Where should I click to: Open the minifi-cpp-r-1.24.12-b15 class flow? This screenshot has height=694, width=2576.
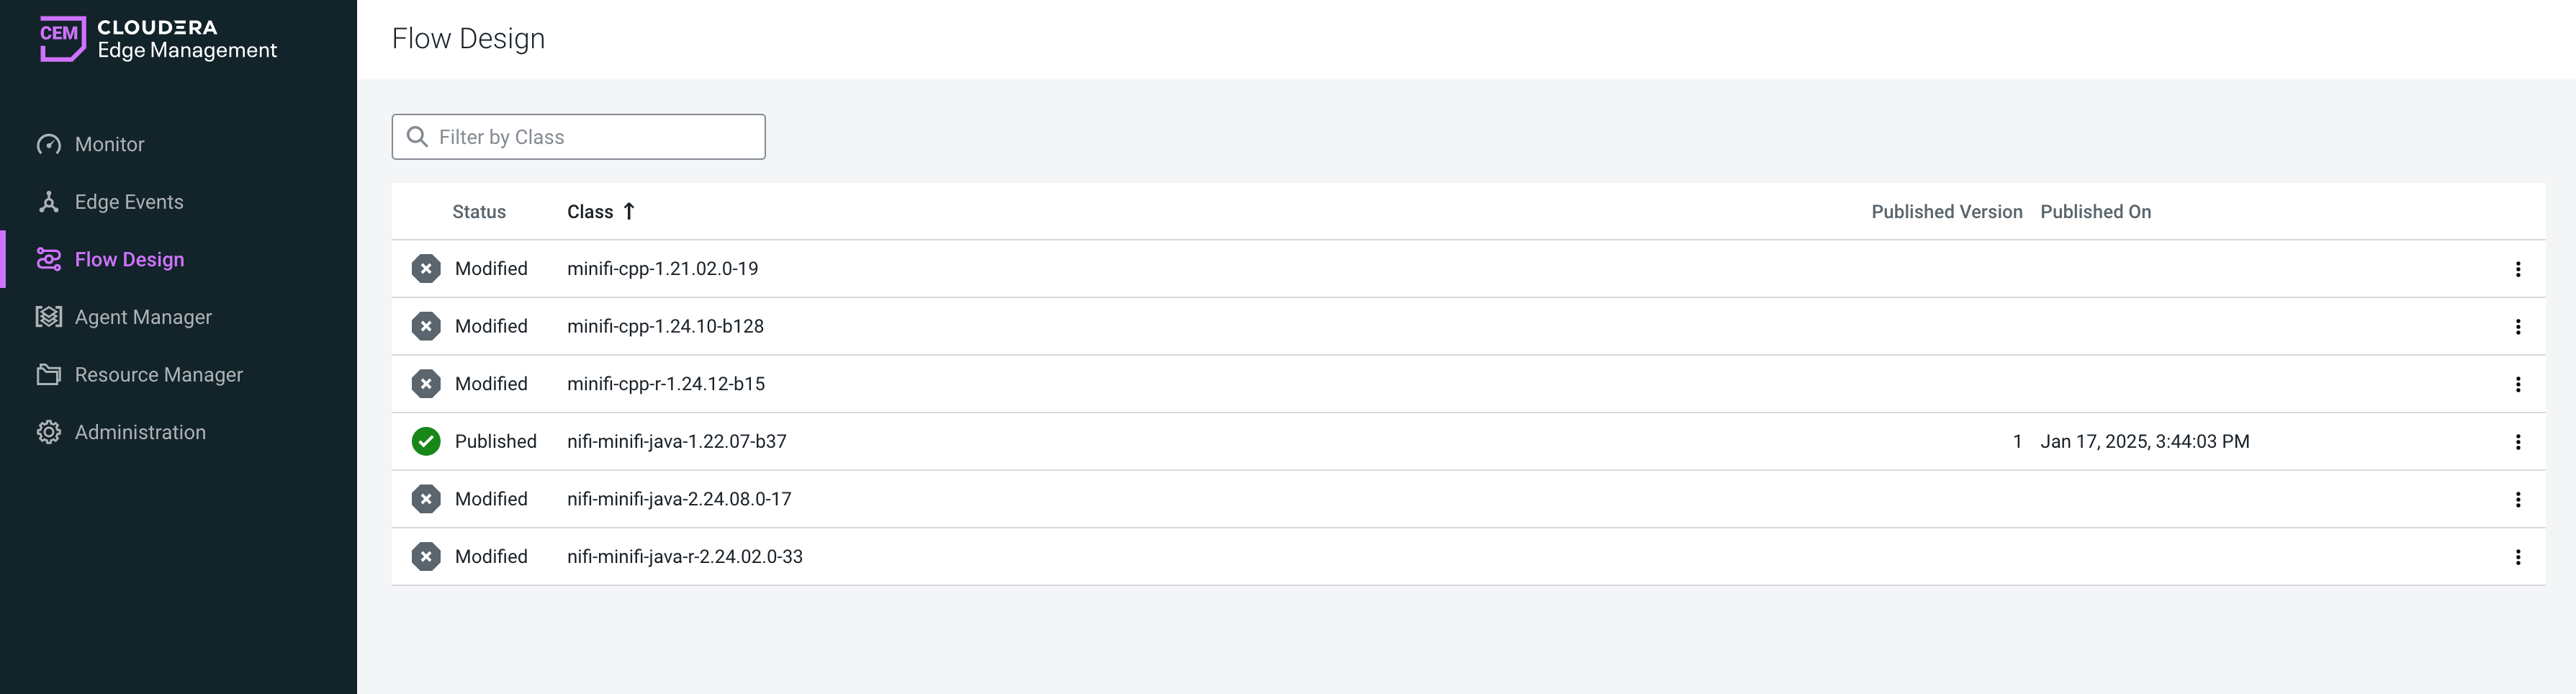665,384
